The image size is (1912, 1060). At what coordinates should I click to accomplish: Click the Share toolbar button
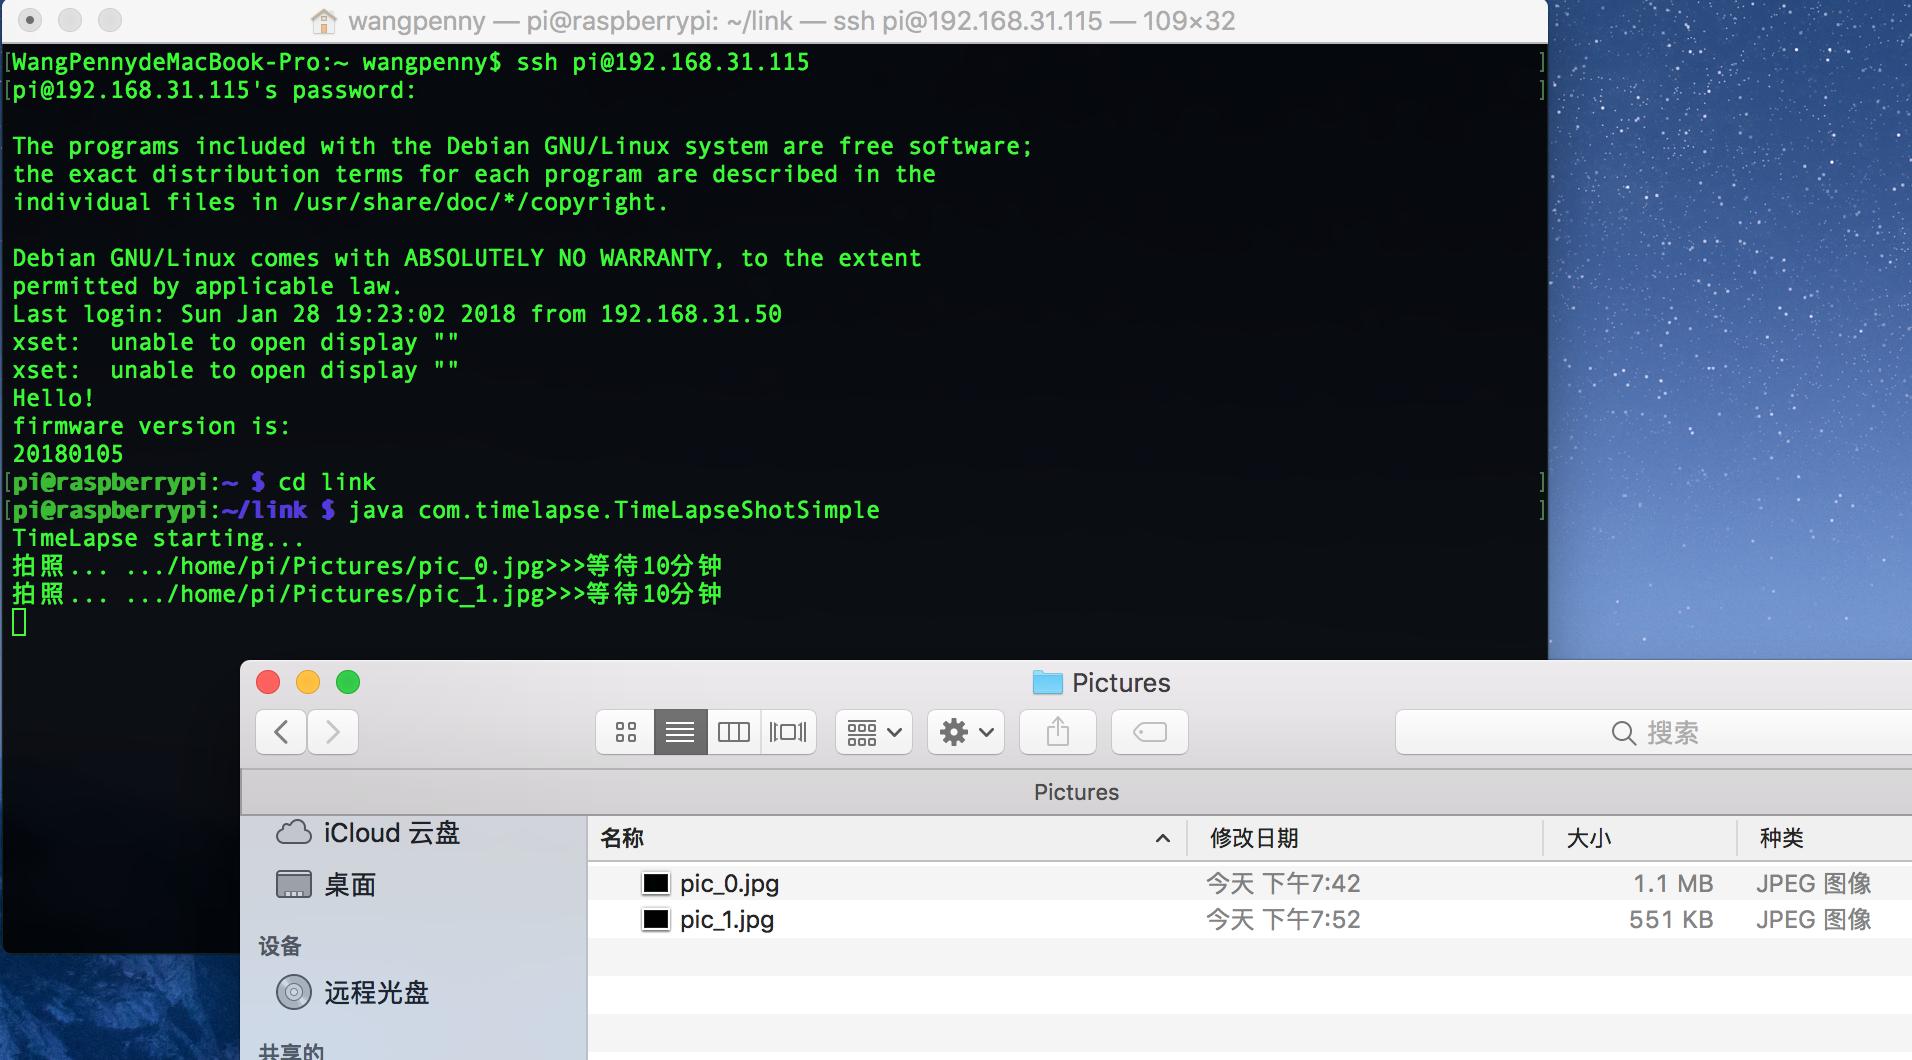pyautogui.click(x=1057, y=733)
